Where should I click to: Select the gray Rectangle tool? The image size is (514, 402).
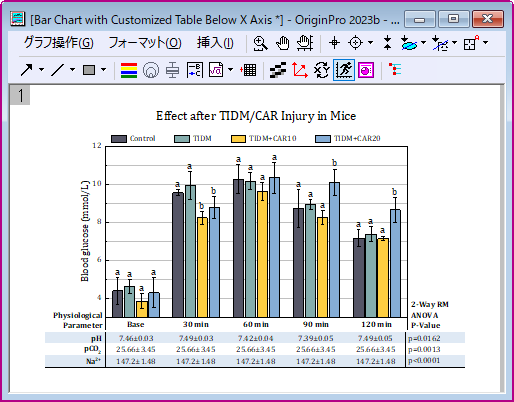click(89, 70)
